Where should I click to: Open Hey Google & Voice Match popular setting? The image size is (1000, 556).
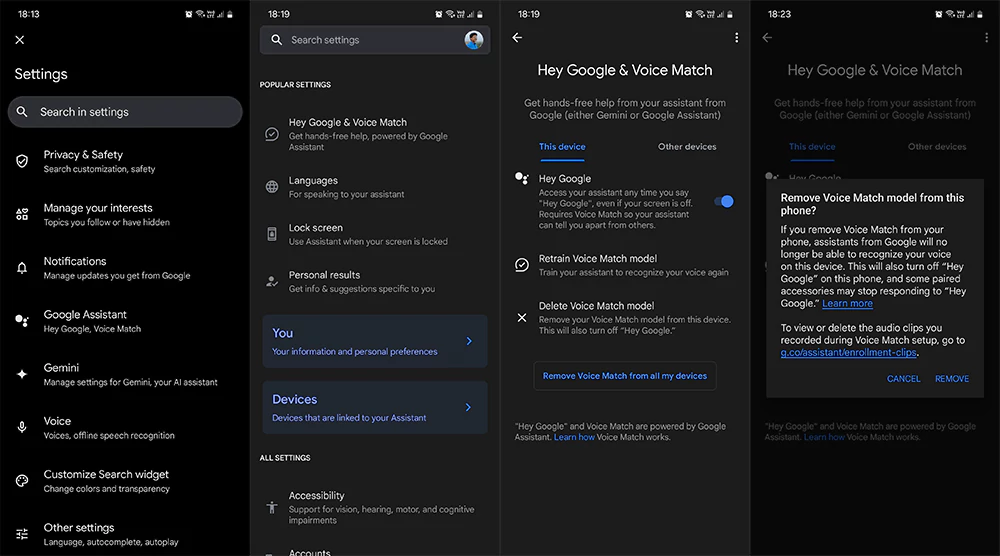[375, 134]
